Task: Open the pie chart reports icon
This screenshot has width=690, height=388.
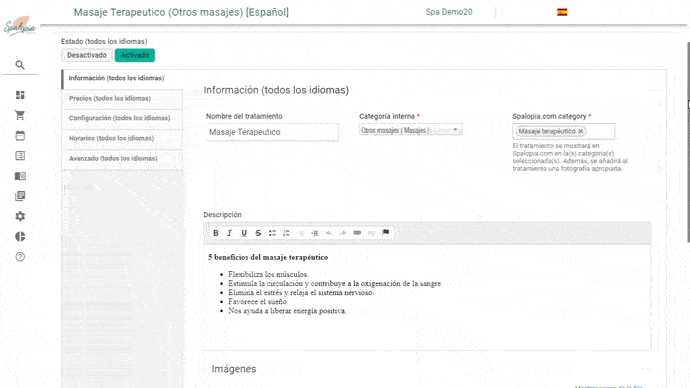Action: (x=20, y=237)
